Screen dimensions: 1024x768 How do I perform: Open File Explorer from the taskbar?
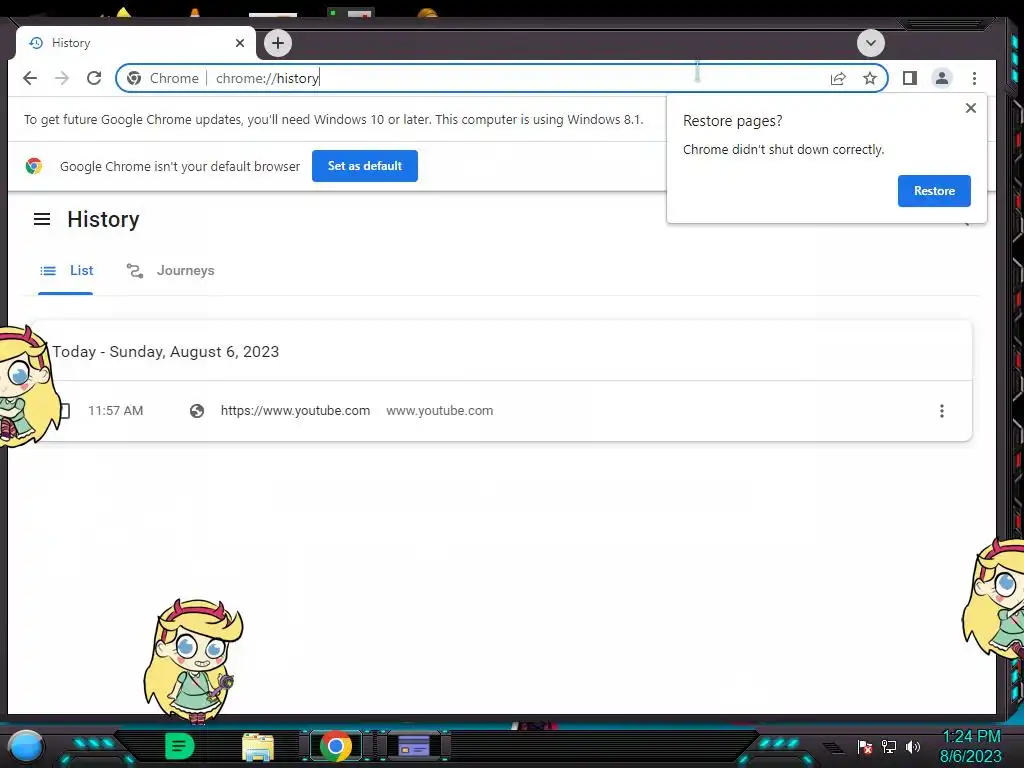(258, 747)
